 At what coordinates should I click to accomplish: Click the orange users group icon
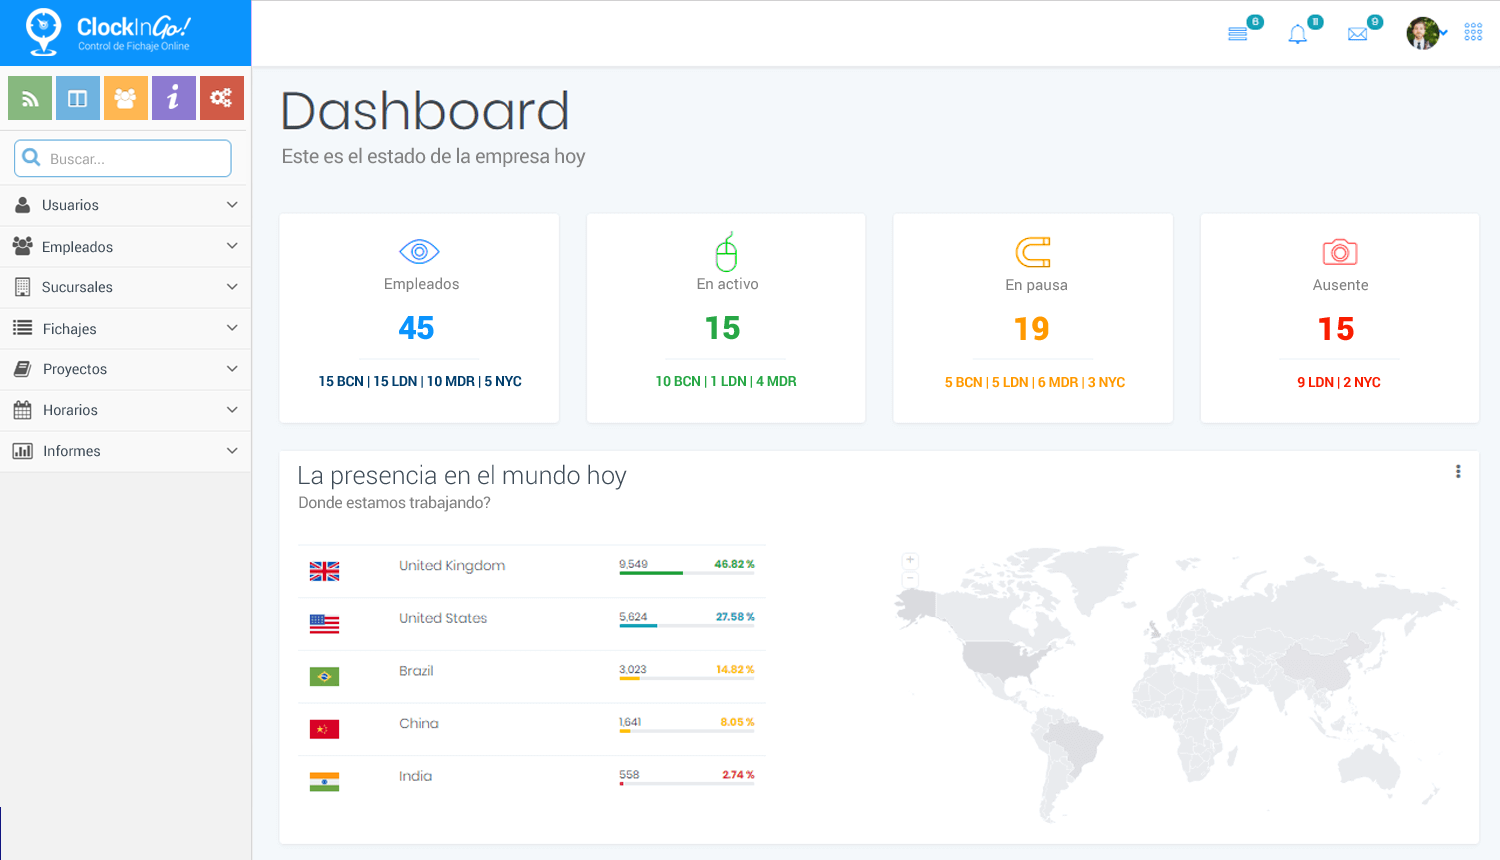pos(126,98)
